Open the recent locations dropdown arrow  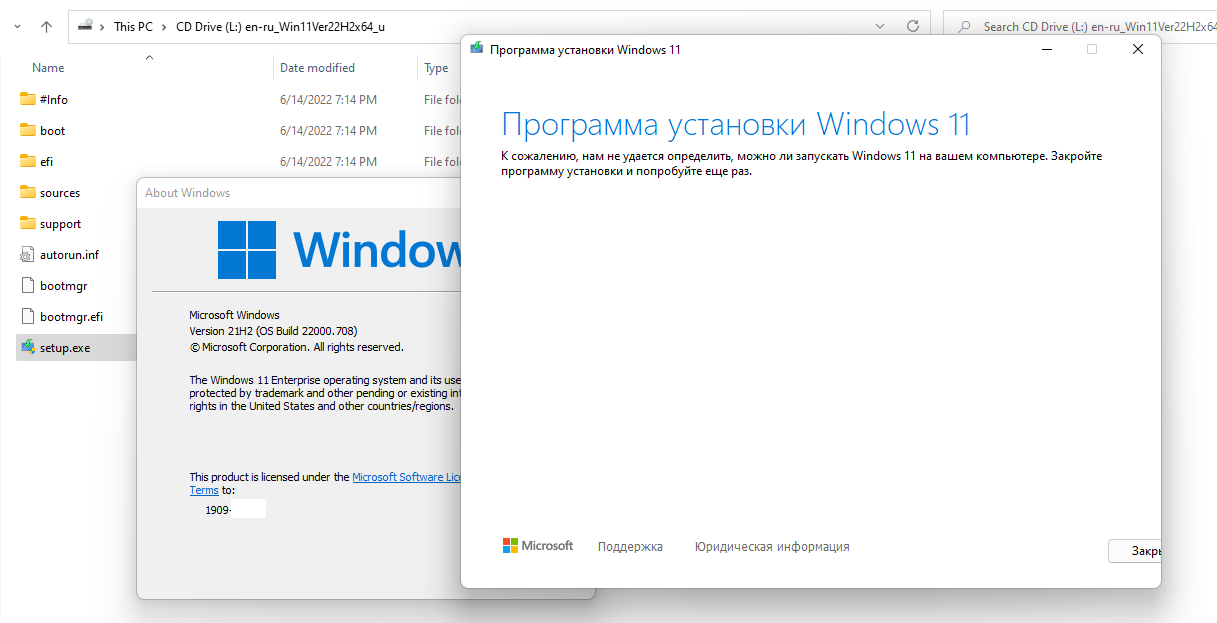point(19,27)
